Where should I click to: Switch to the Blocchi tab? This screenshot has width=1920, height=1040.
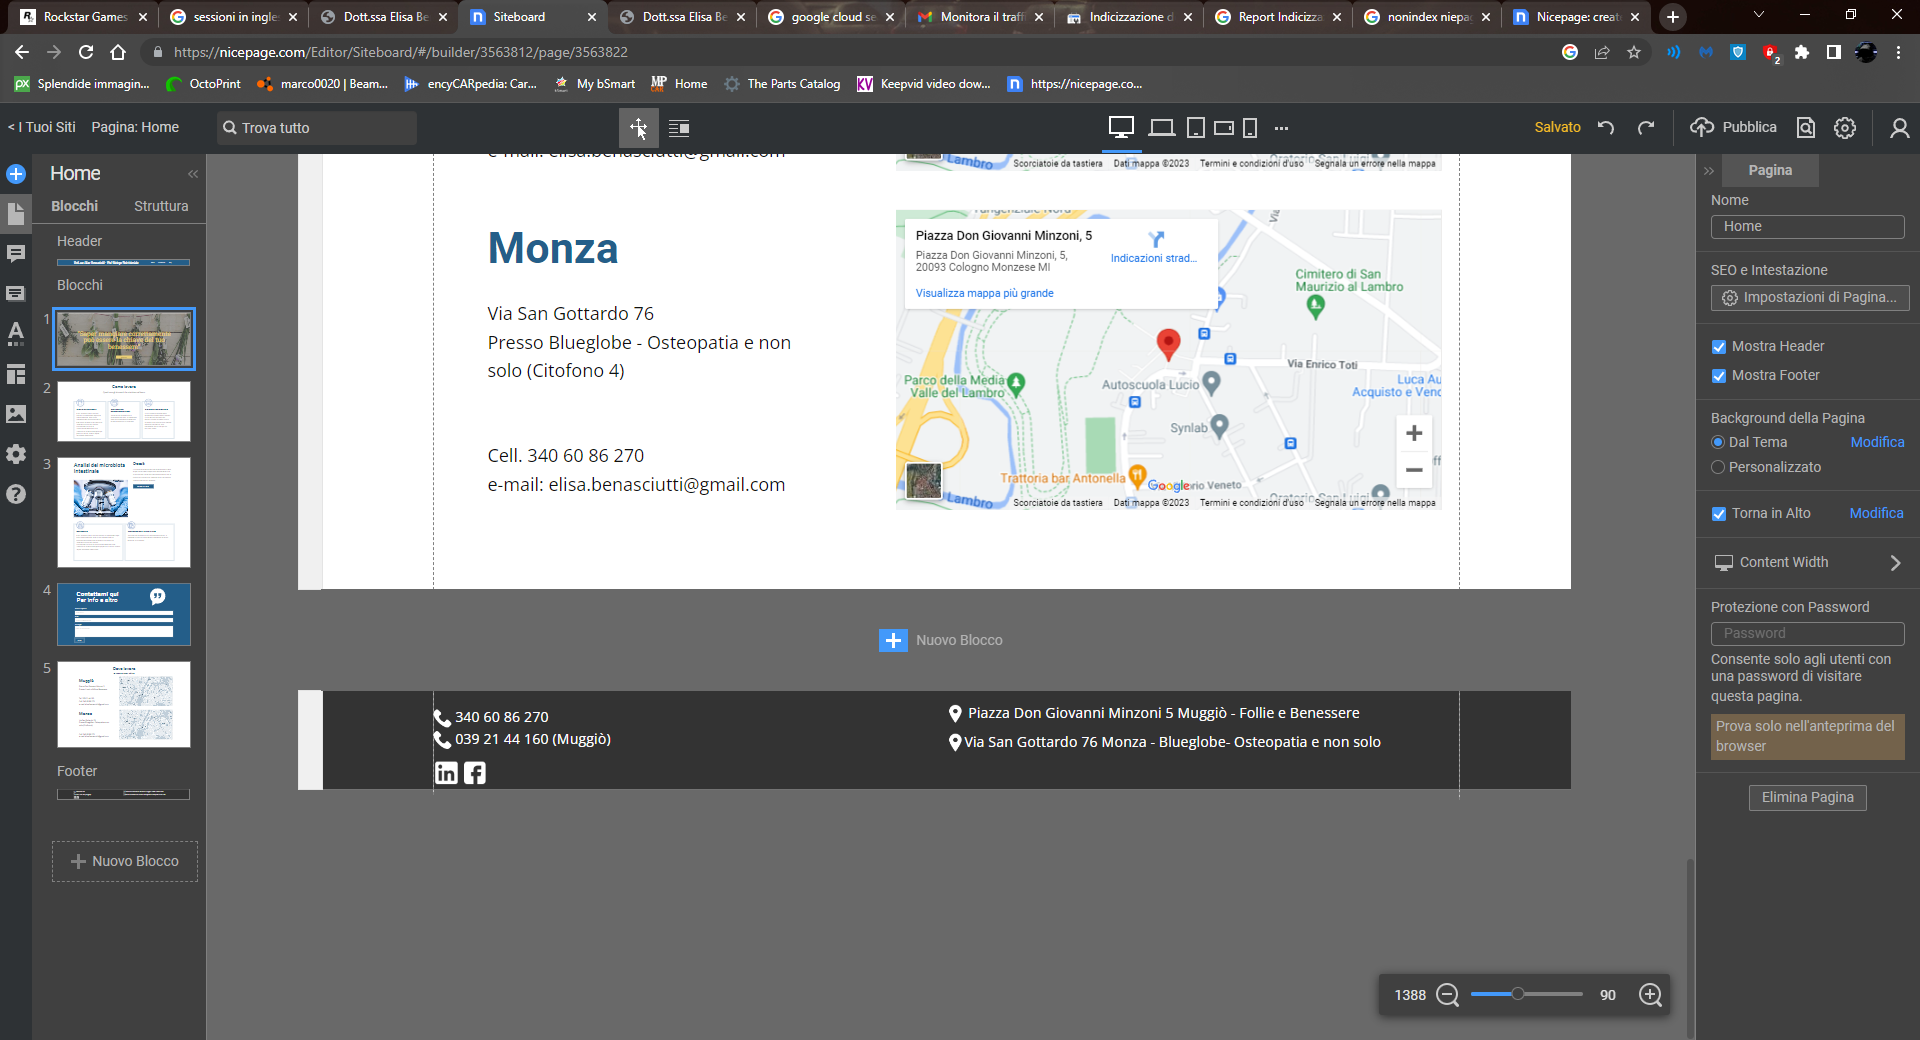coord(75,206)
